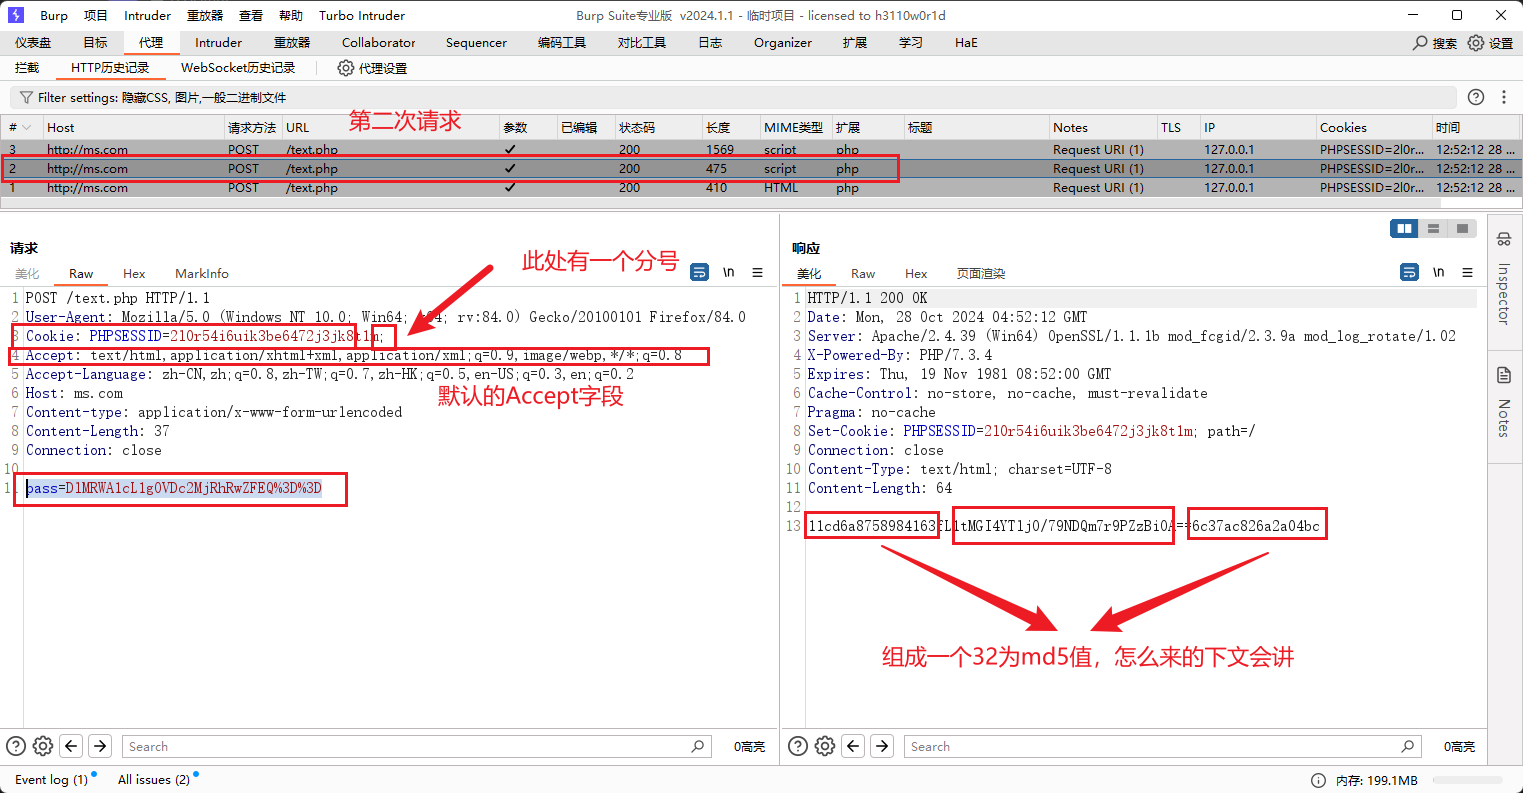Click the Event log (1) button

click(51, 779)
